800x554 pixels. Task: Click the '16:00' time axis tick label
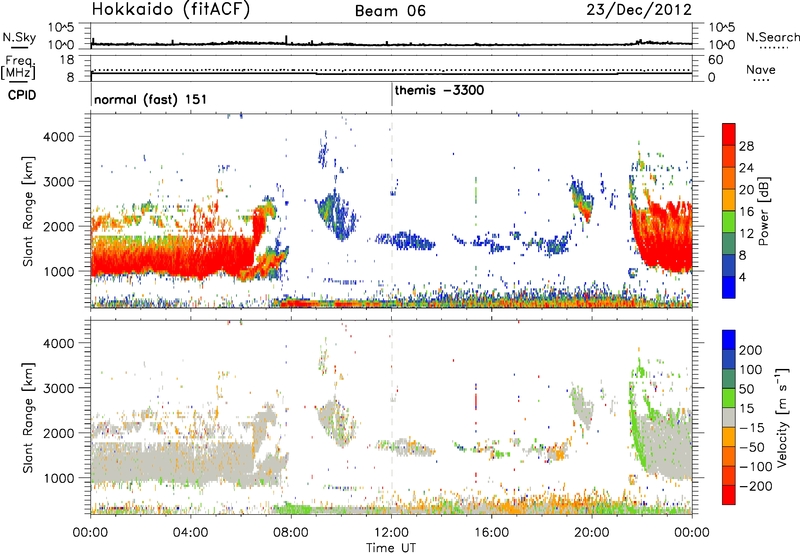491,533
